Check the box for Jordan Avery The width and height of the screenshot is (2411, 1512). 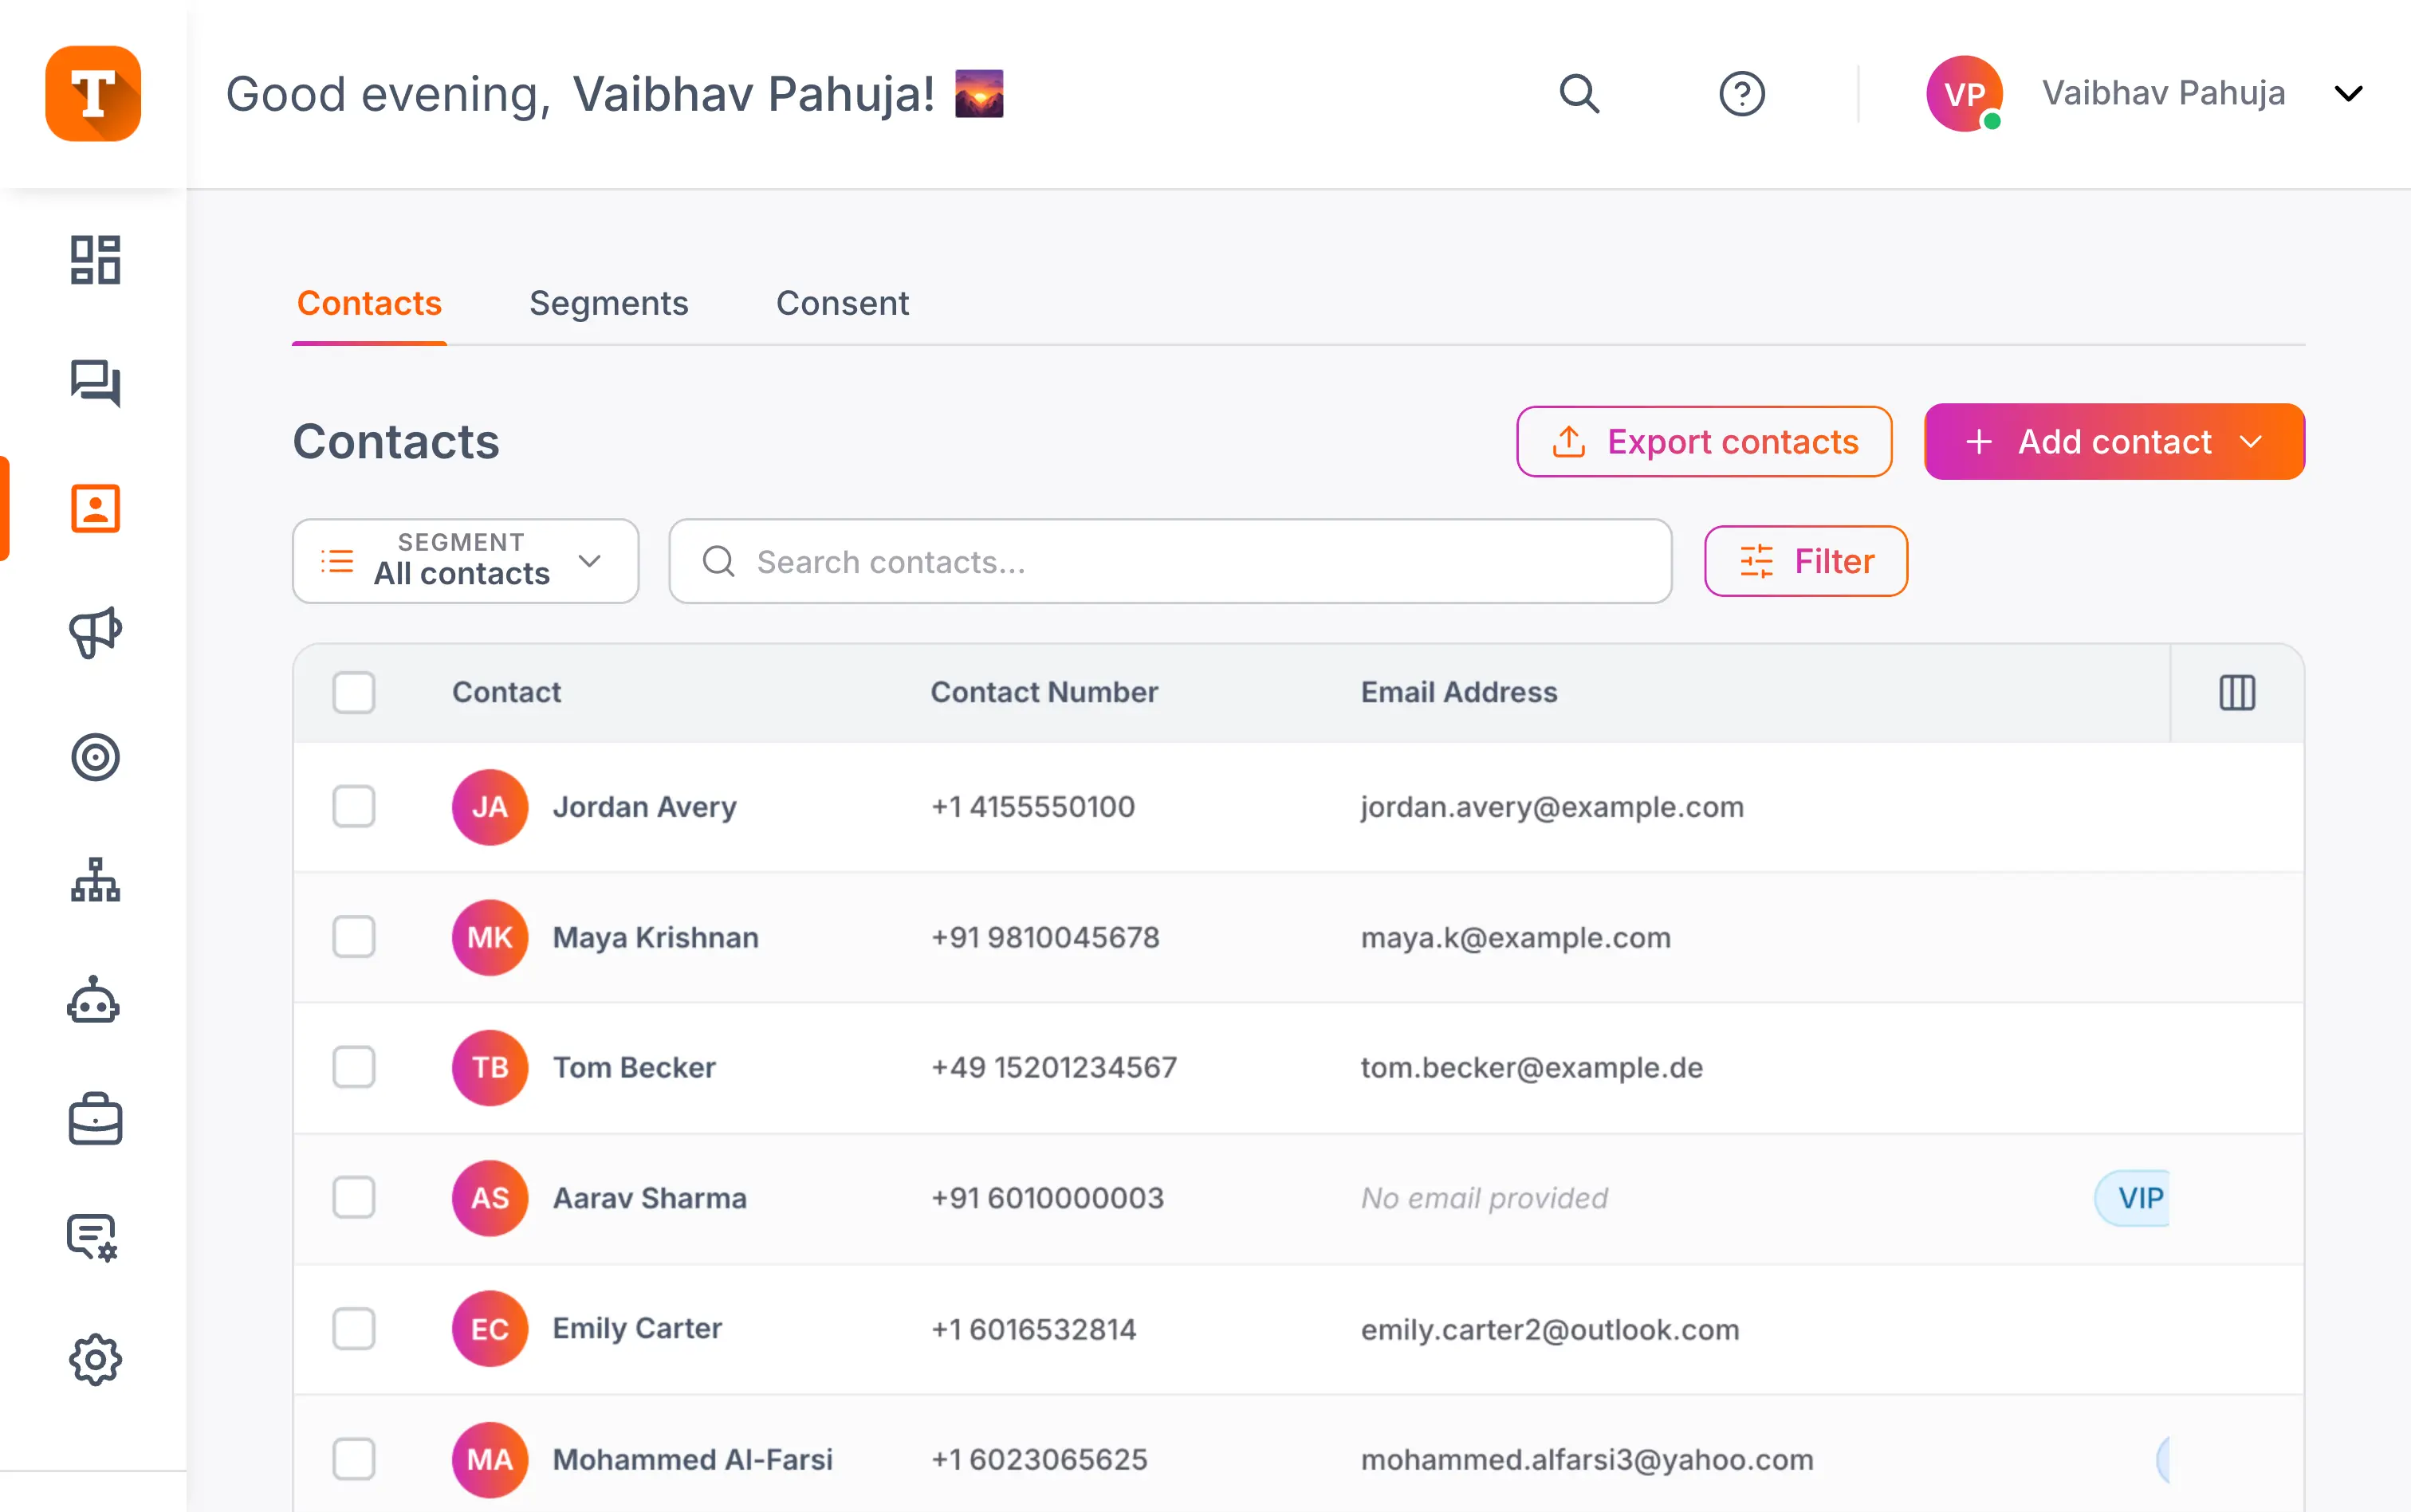(354, 807)
